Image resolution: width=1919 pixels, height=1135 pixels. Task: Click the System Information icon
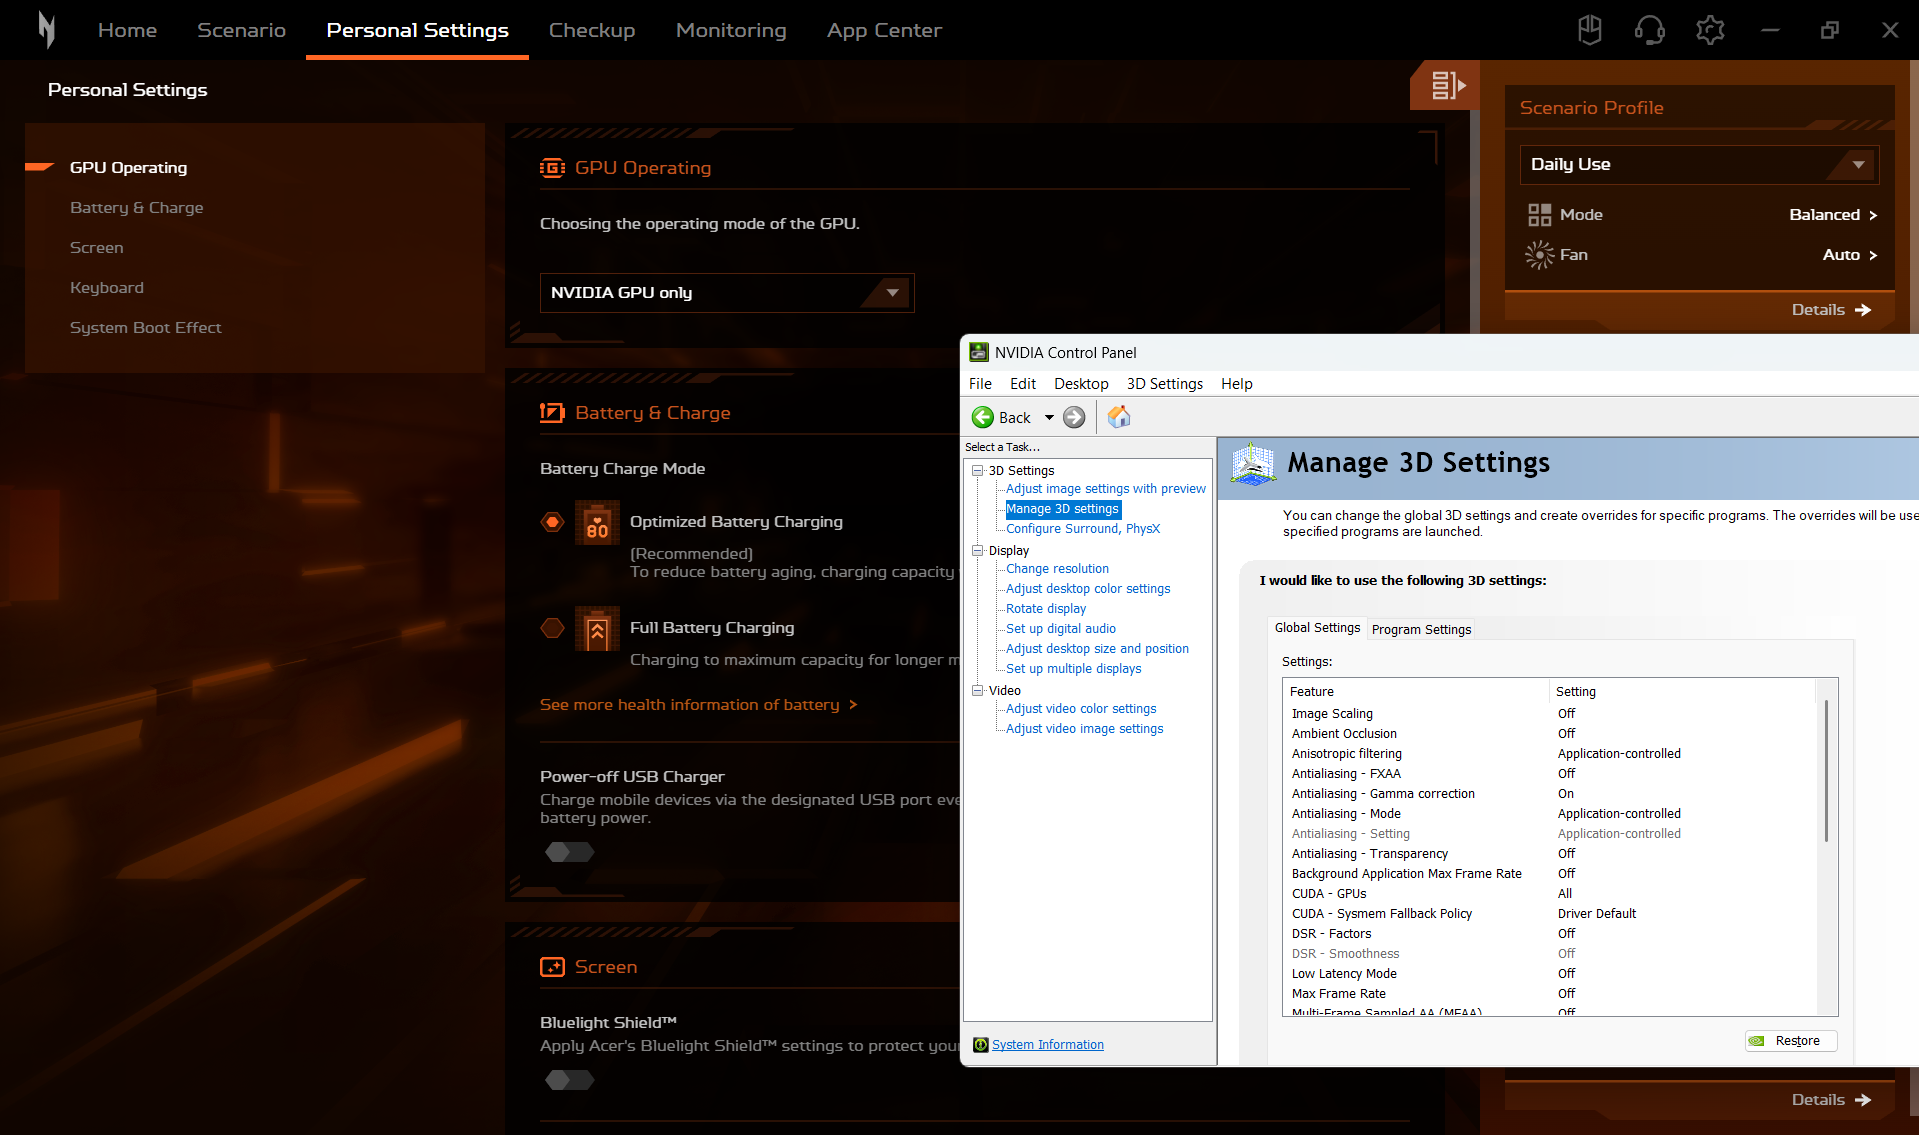tap(981, 1045)
